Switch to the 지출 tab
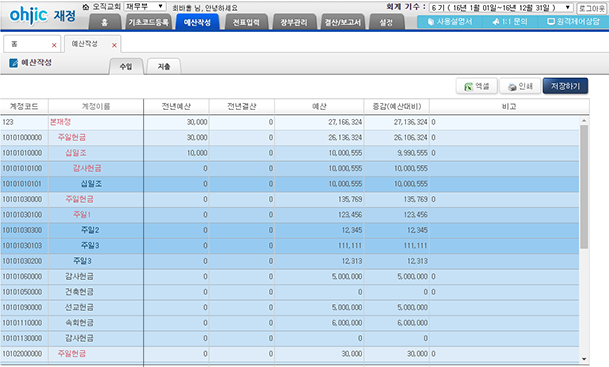Screen dimensions: 609x367 (164, 66)
